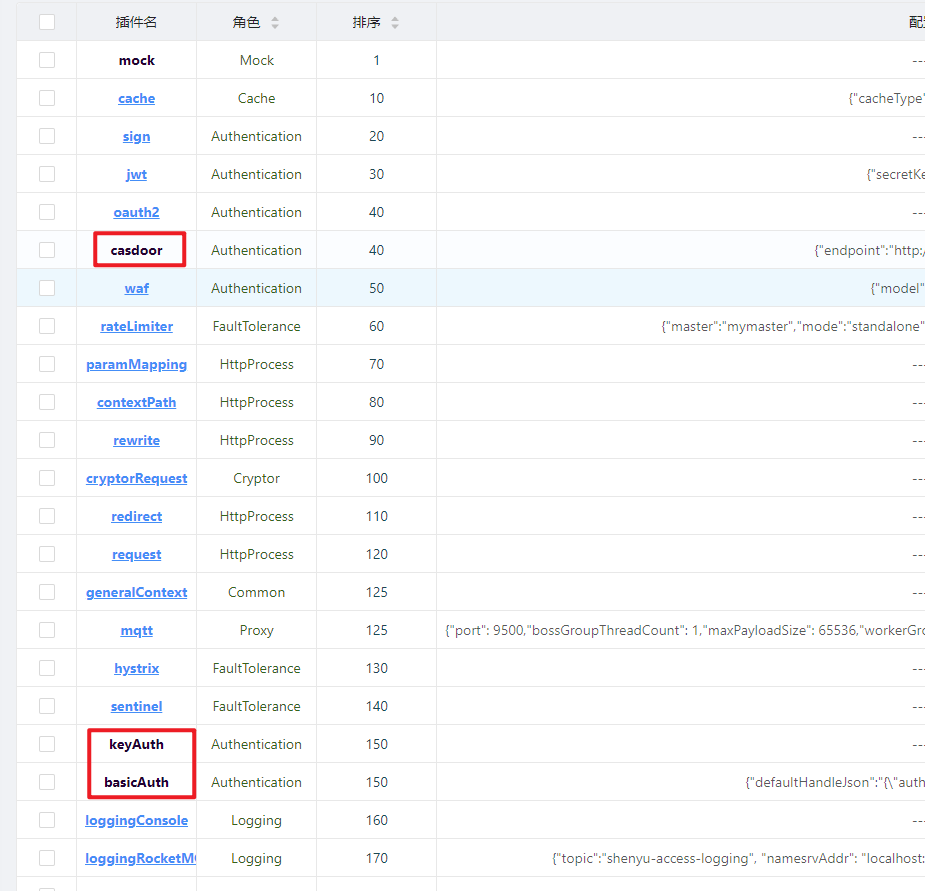The image size is (925, 891).
Task: Check the oauth2 row checkbox
Action: [x=47, y=212]
